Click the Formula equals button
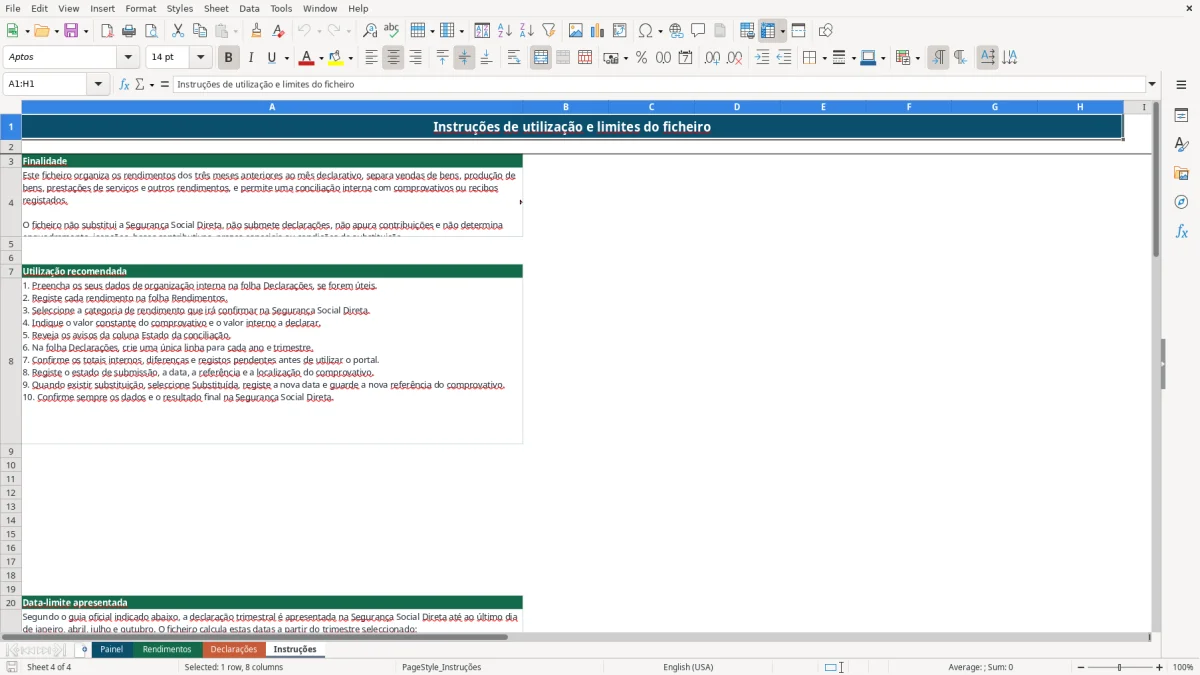Image resolution: width=1200 pixels, height=675 pixels. pos(165,84)
